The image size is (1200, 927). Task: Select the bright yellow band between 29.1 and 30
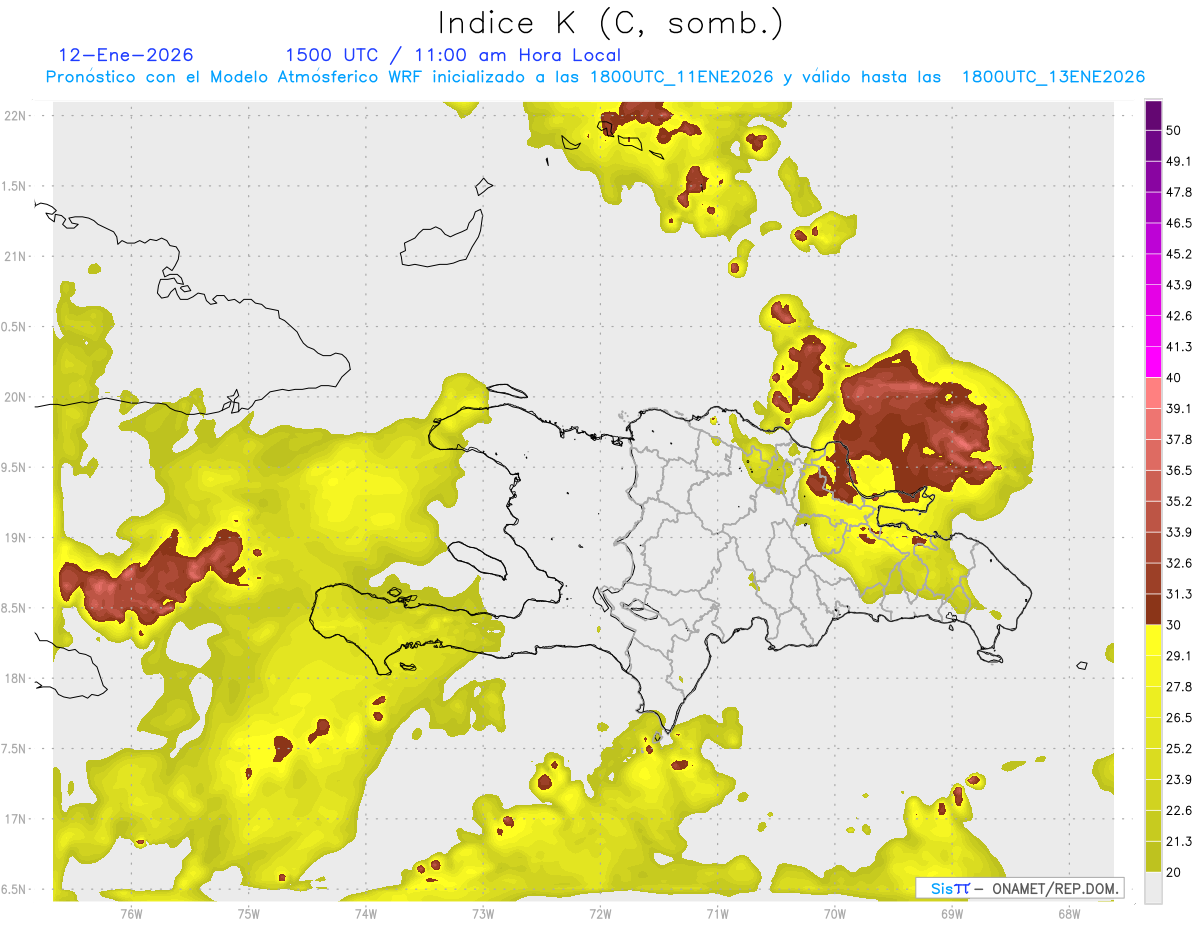point(1153,640)
